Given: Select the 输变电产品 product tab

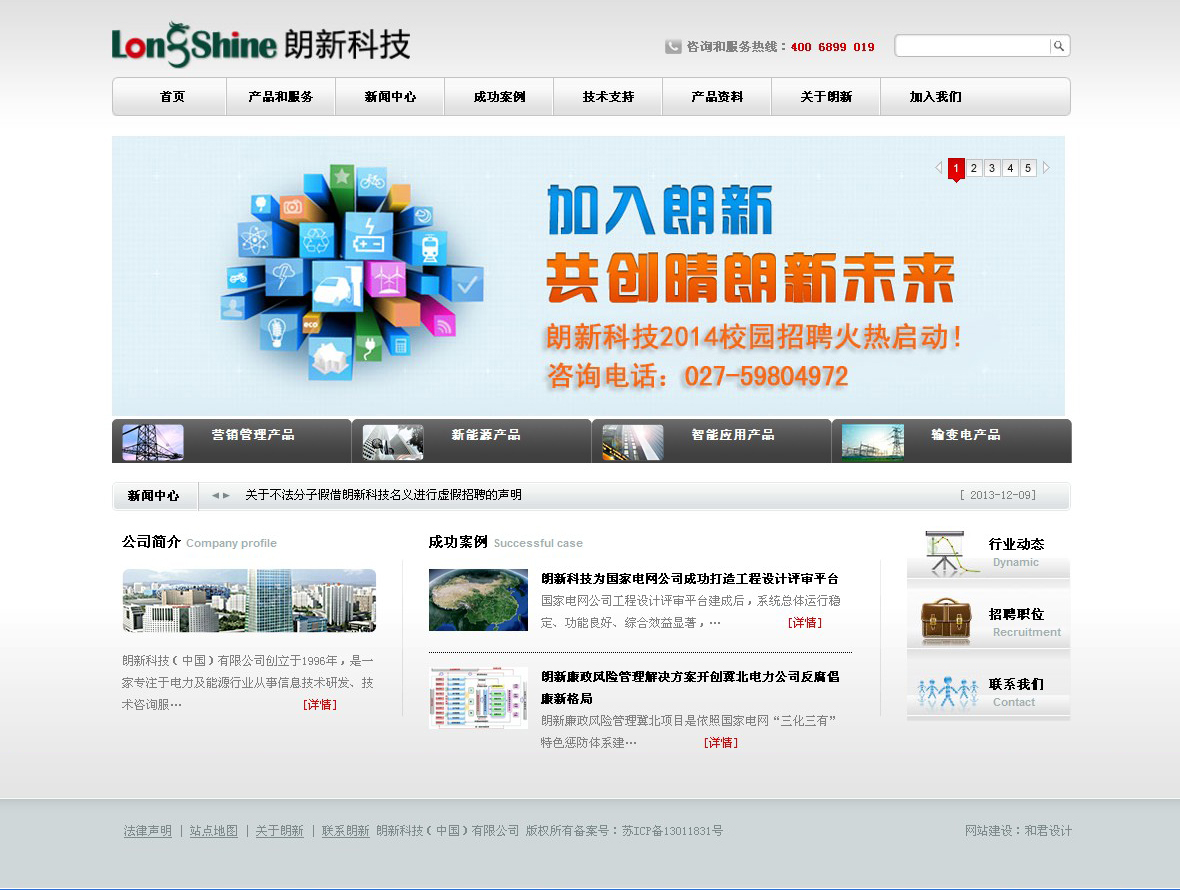Looking at the screenshot, I should pos(952,441).
